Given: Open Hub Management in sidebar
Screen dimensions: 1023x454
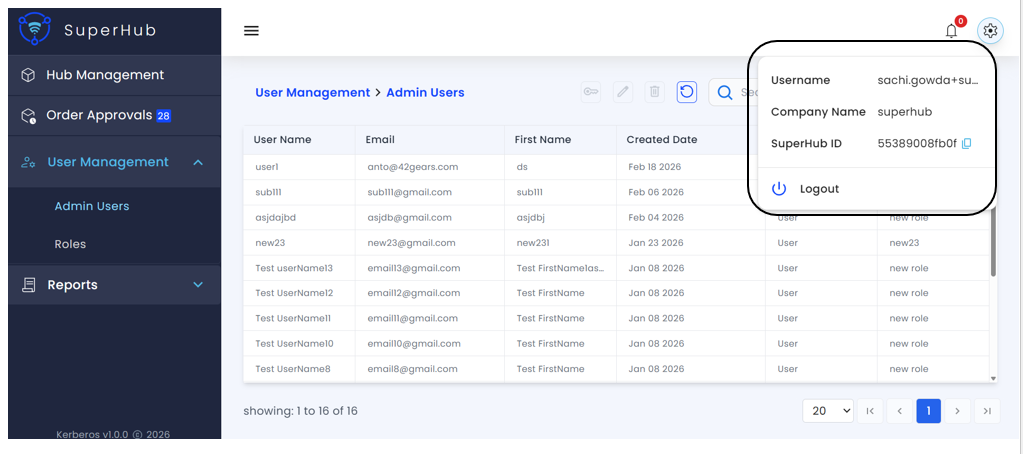Looking at the screenshot, I should 105,75.
